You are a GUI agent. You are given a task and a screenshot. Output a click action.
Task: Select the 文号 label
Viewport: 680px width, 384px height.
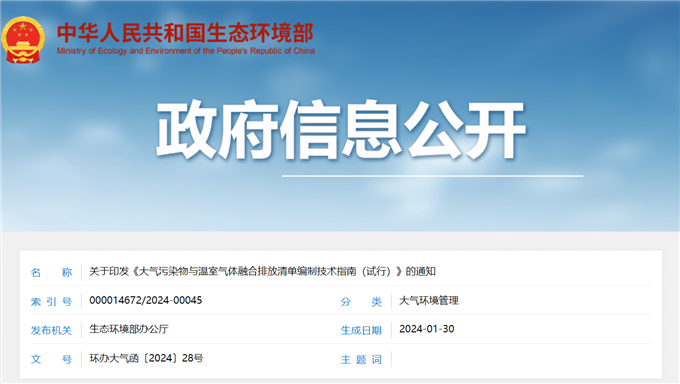pos(51,359)
